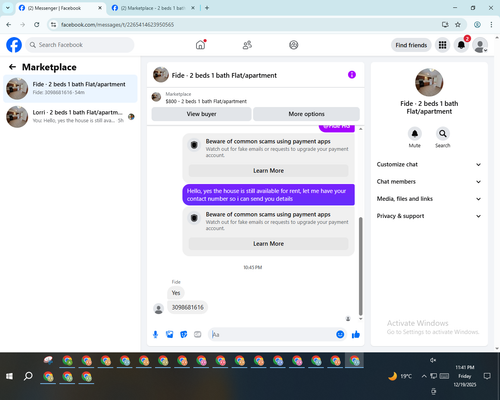Open the tab search dropdown arrow
The image size is (500, 400).
(8, 8)
